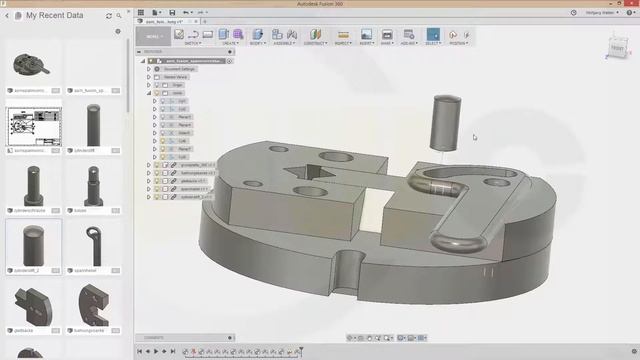Click the CONSTRUCT plane icon
This screenshot has height=360, width=640.
tap(316, 34)
